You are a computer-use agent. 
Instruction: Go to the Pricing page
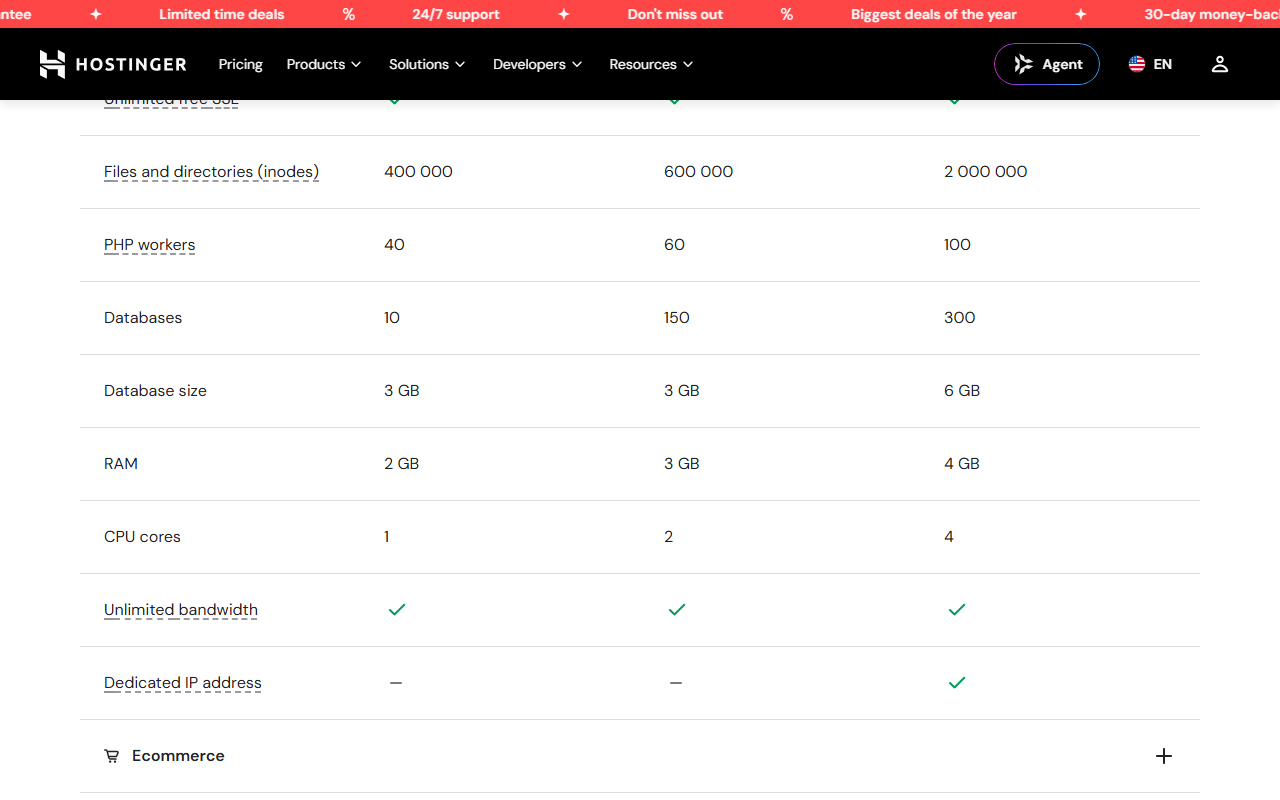pyautogui.click(x=241, y=64)
